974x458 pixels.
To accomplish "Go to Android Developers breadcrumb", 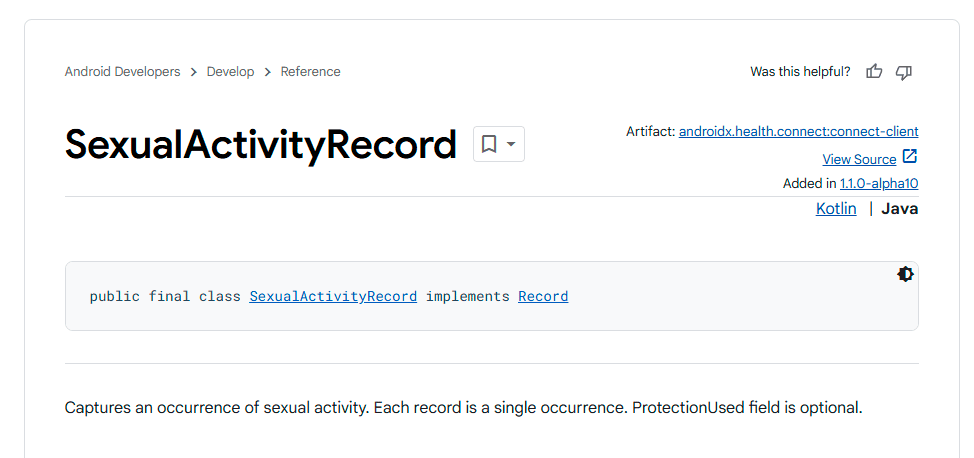I will coord(122,72).
